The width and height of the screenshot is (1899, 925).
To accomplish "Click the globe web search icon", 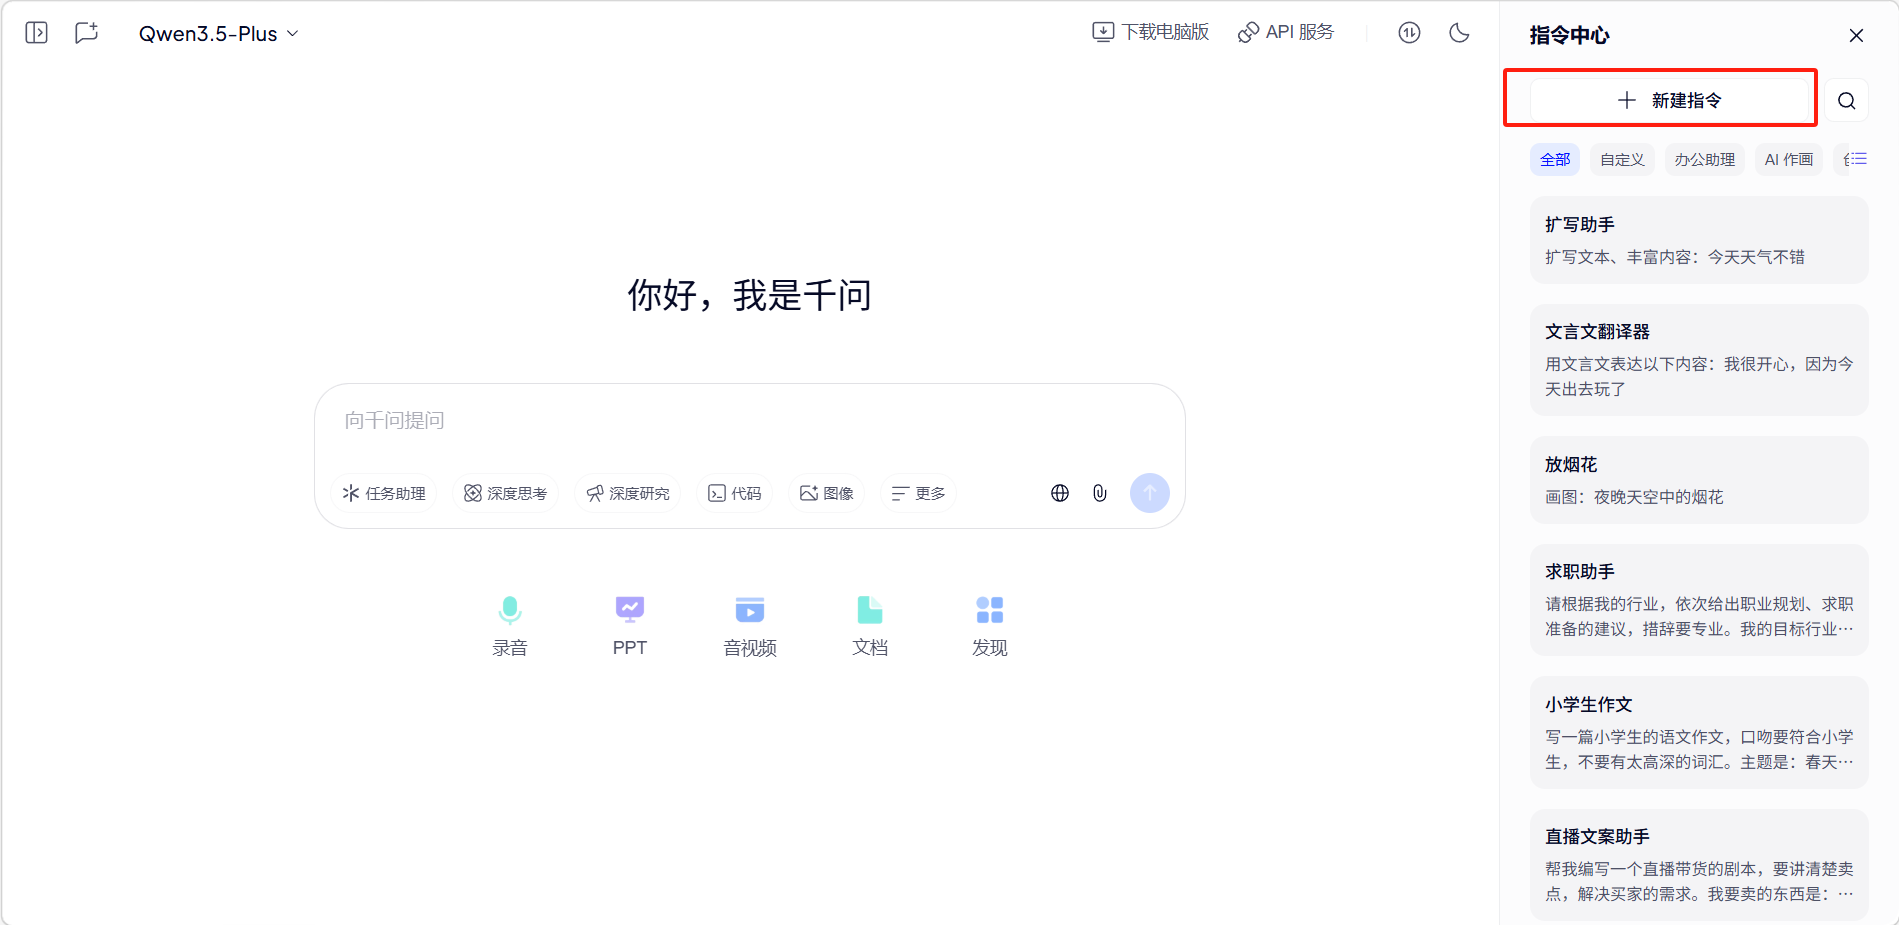I will point(1060,493).
